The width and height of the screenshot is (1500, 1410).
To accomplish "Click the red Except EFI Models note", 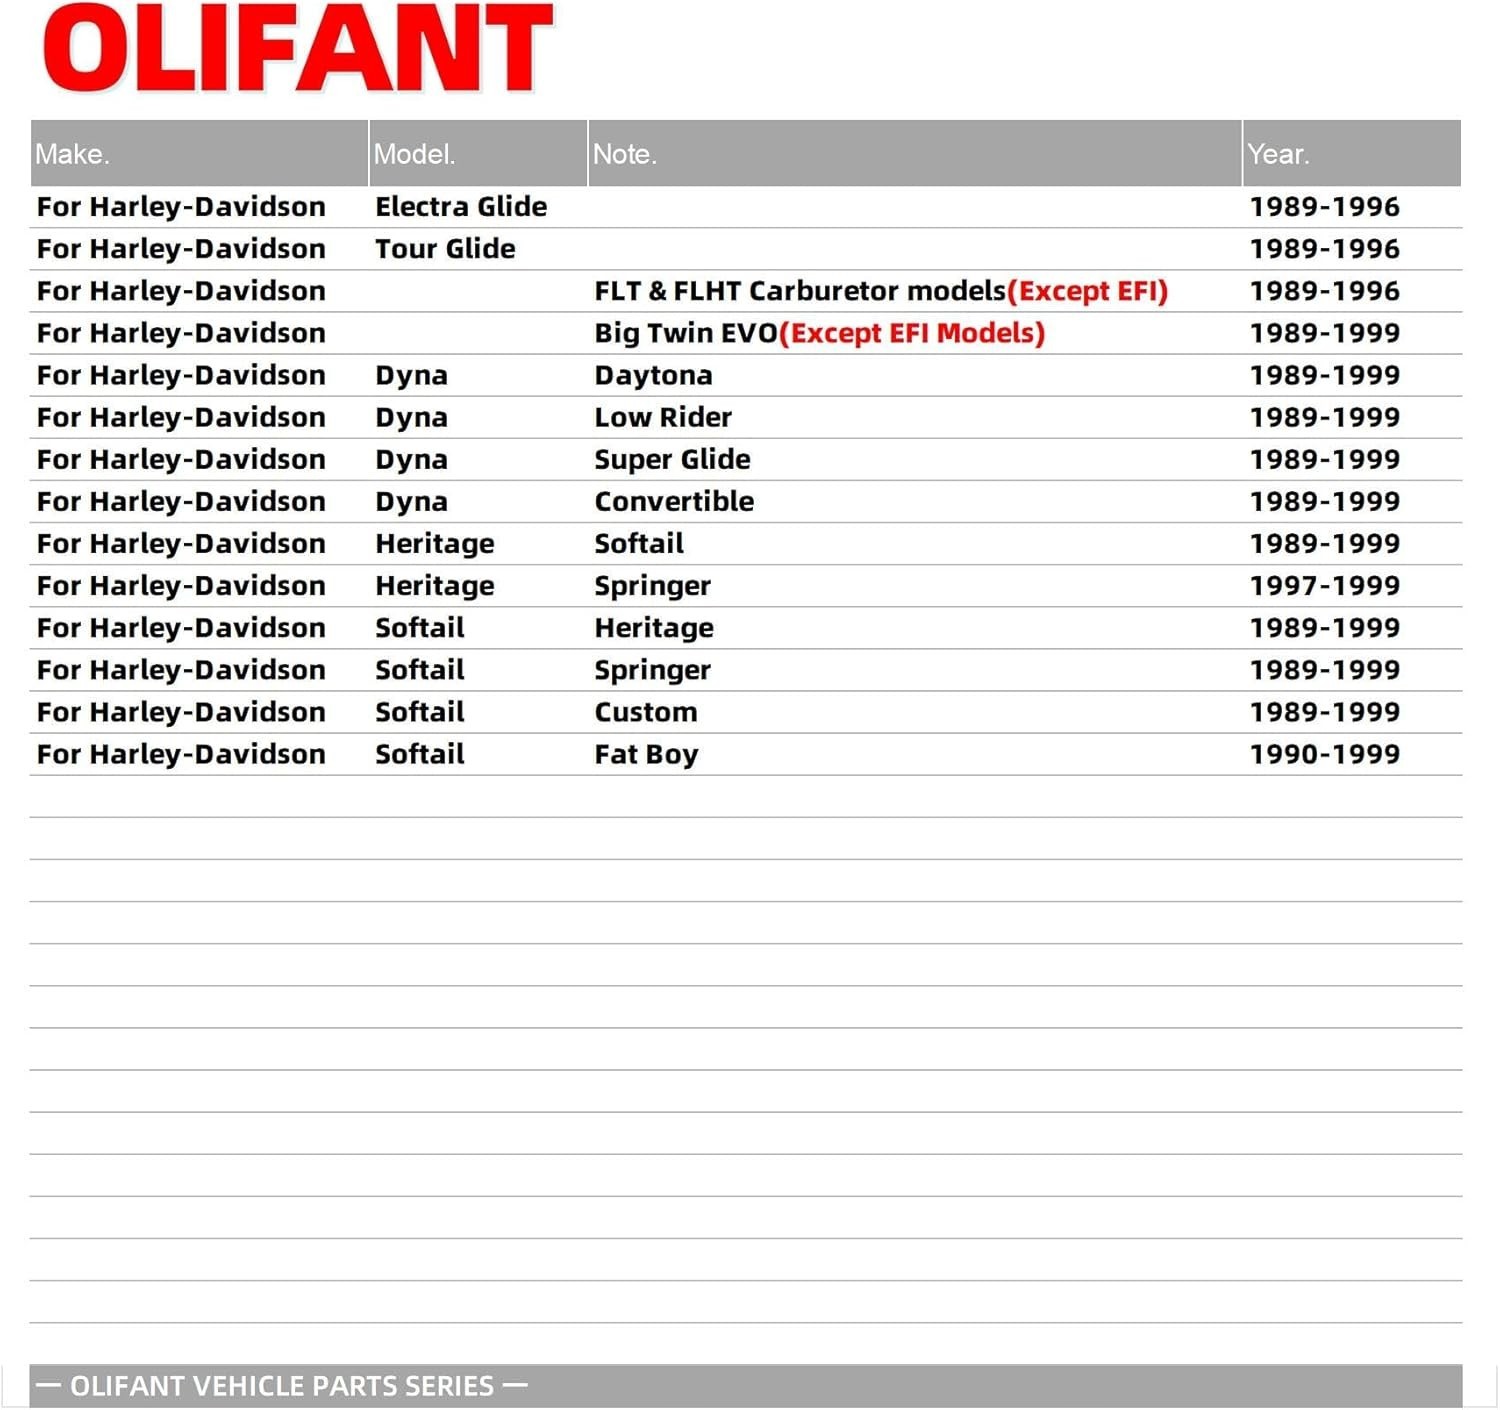I will pyautogui.click(x=912, y=333).
